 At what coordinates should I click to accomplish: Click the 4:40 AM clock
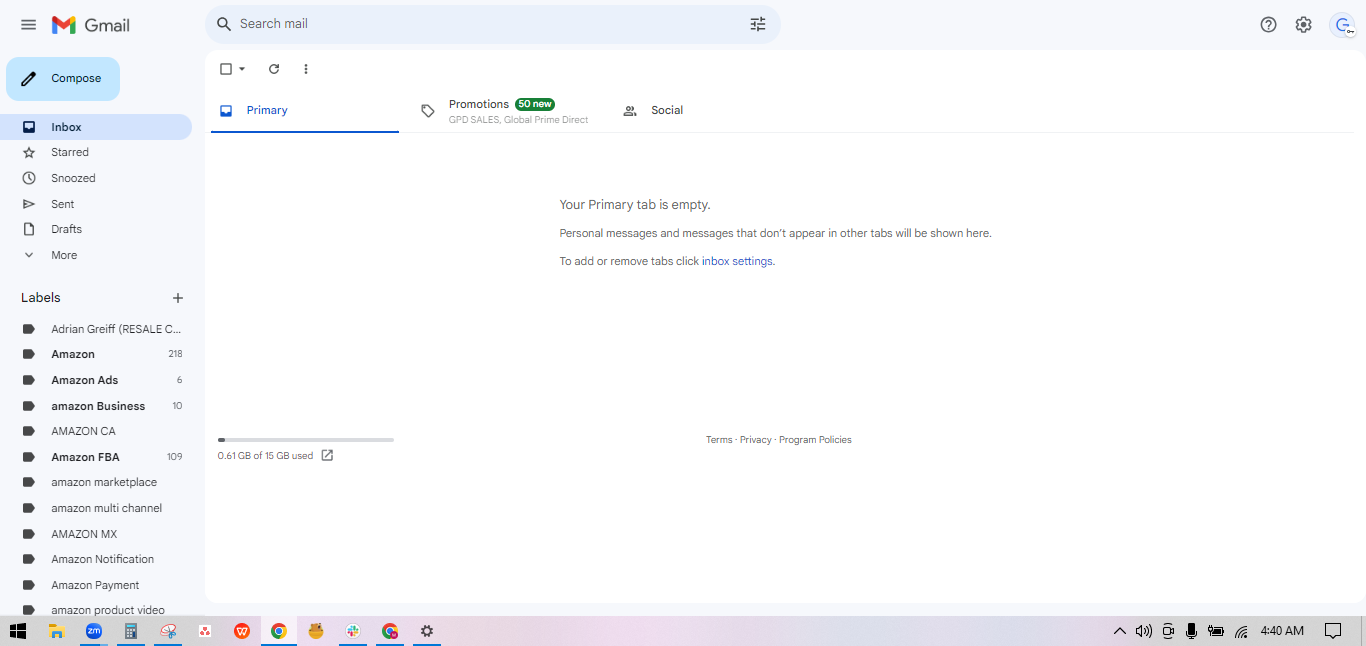pos(1282,631)
